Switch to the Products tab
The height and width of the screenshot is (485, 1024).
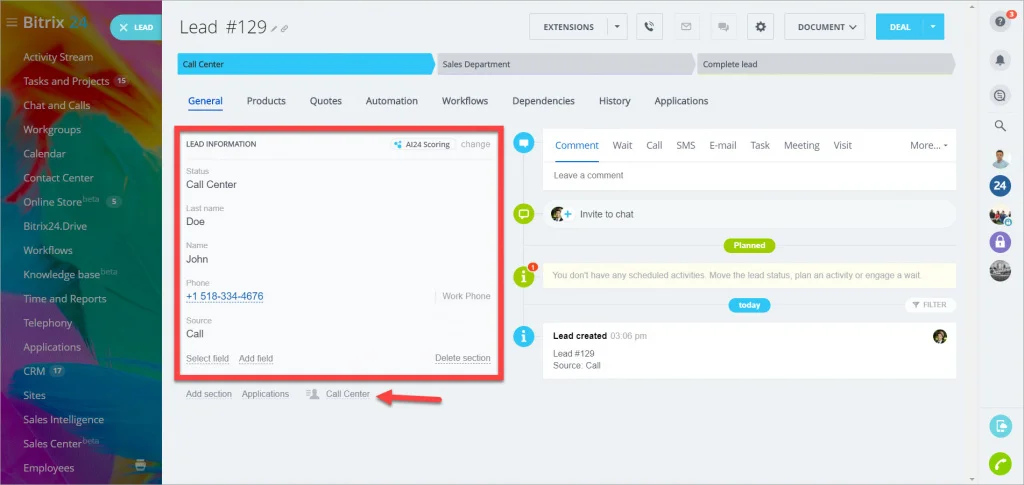point(266,101)
